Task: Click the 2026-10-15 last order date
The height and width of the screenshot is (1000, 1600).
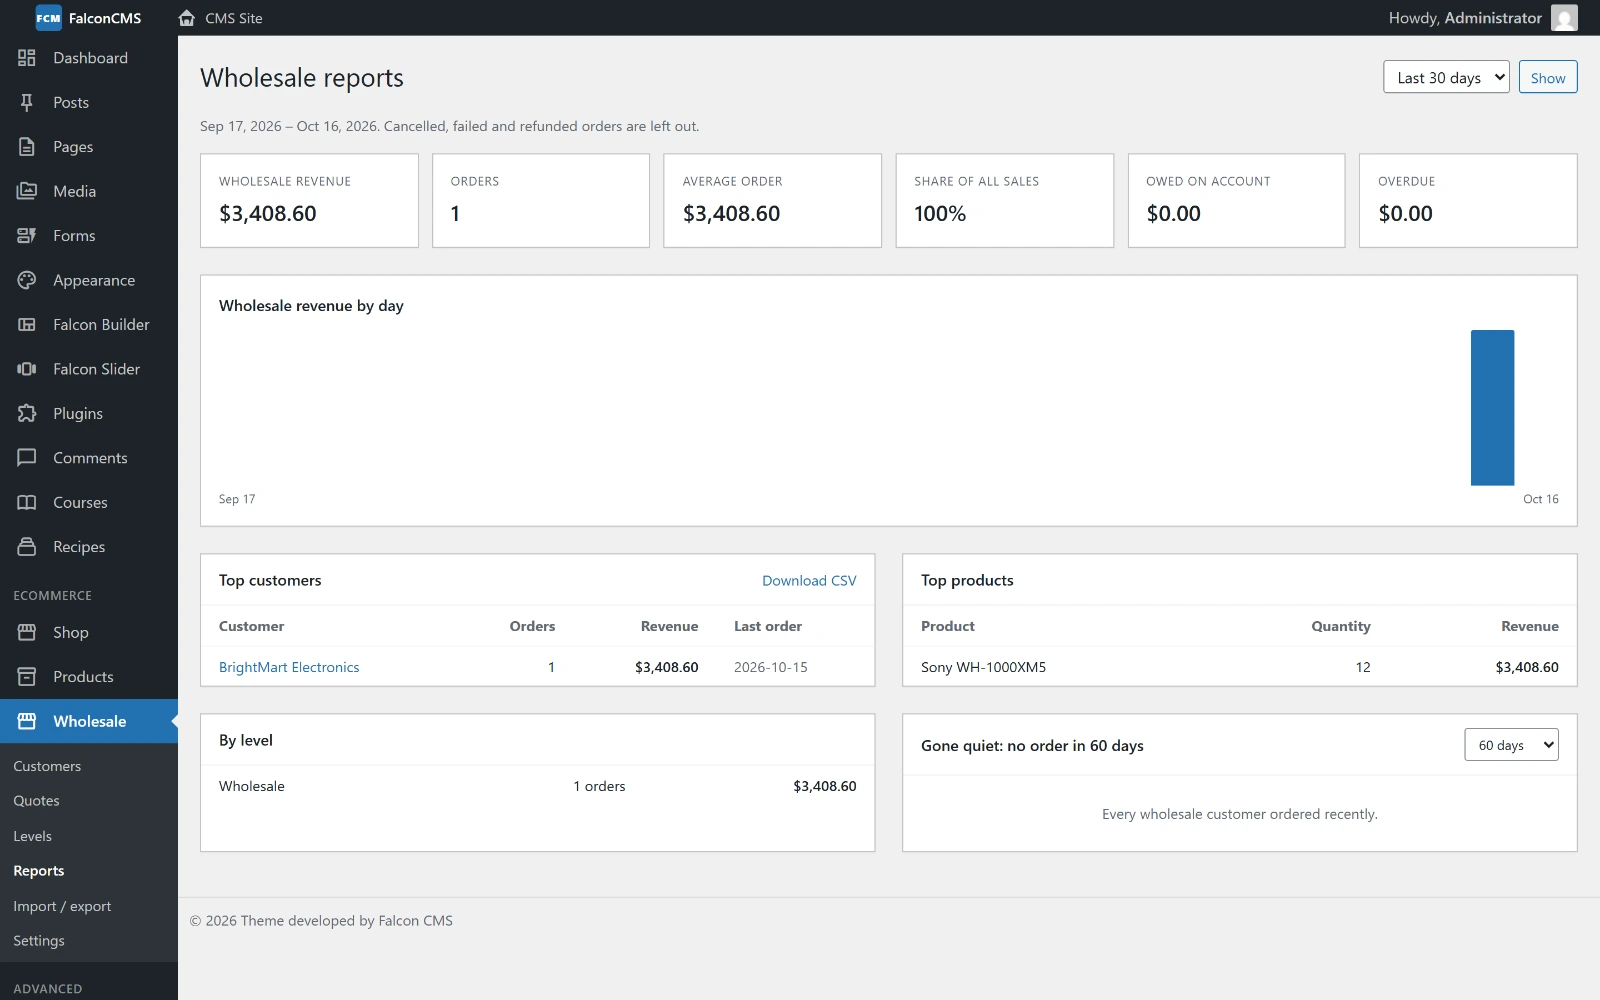Action: tap(771, 667)
